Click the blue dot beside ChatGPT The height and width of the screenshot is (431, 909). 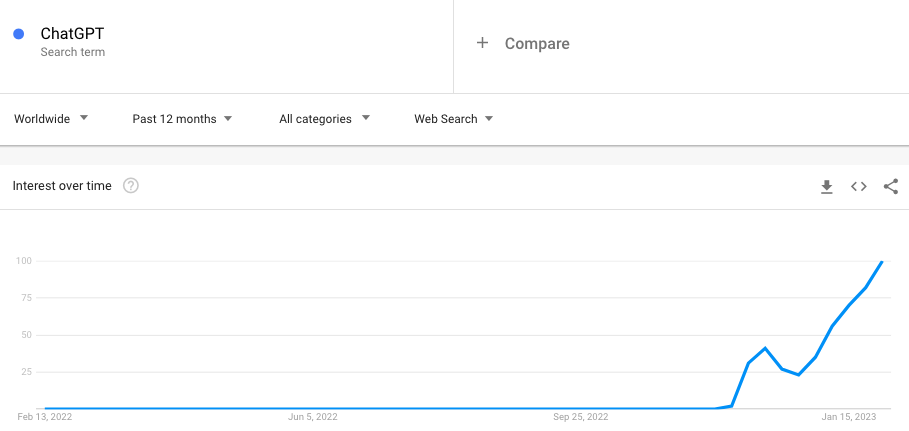(19, 34)
